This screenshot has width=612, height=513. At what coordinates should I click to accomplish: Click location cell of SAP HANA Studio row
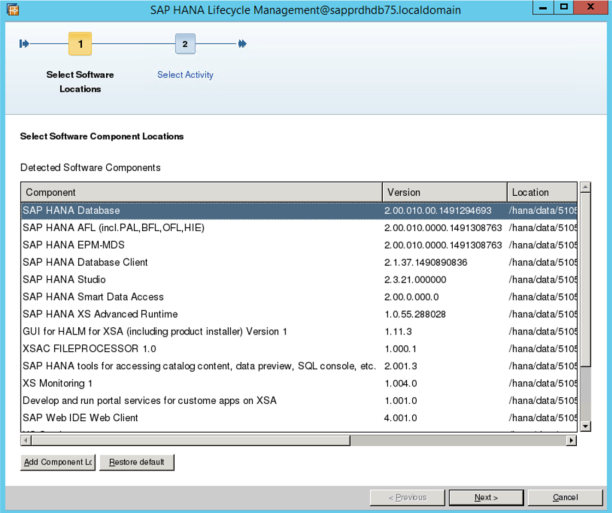(543, 280)
